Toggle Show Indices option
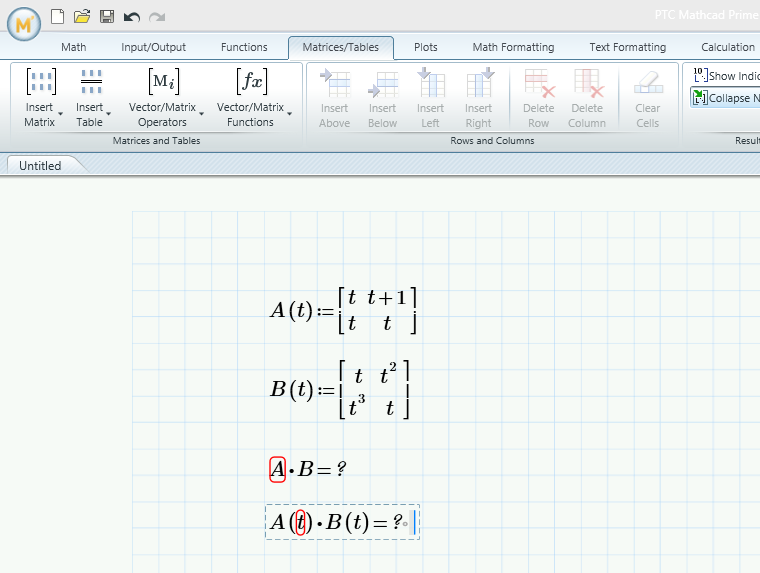 pos(725,76)
